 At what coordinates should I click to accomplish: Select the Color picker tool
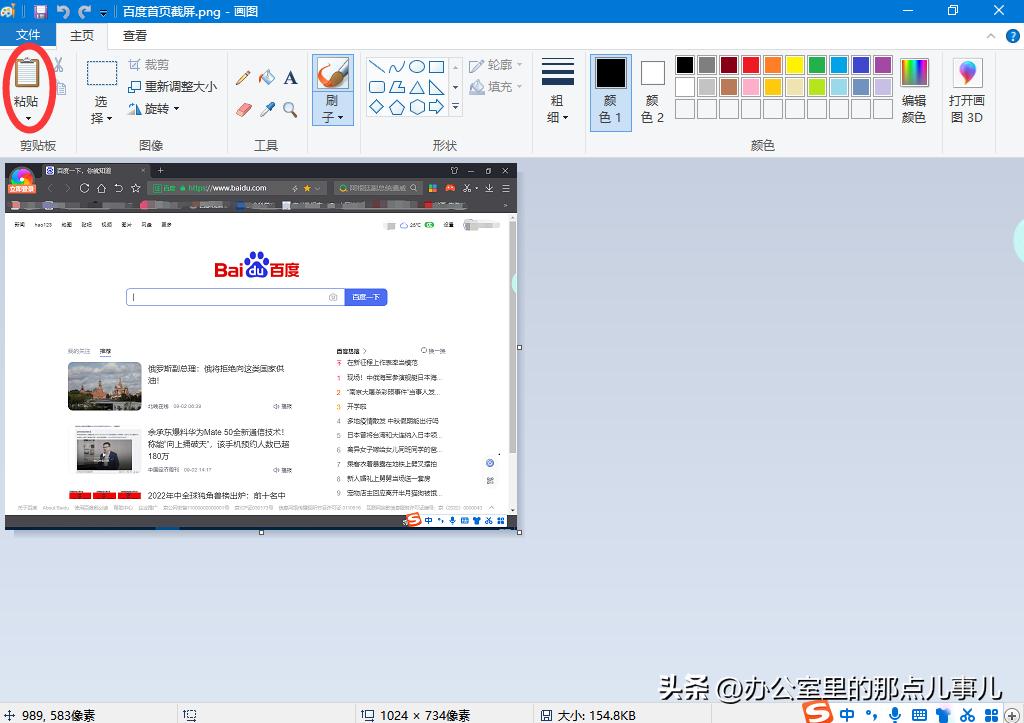coord(265,107)
